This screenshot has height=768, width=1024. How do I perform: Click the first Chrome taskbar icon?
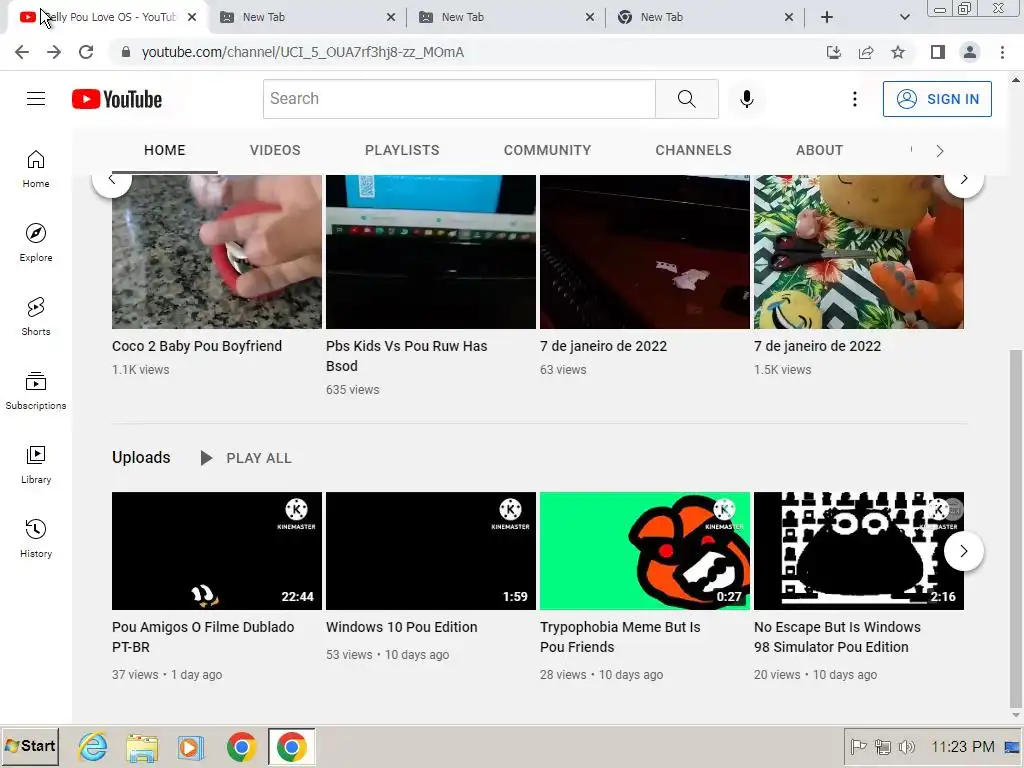pyautogui.click(x=242, y=747)
